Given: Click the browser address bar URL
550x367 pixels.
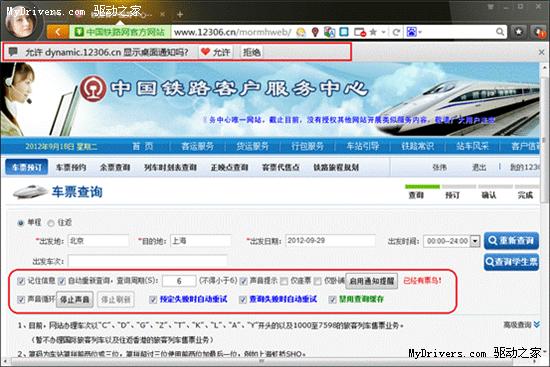Looking at the screenshot, I should 233,32.
